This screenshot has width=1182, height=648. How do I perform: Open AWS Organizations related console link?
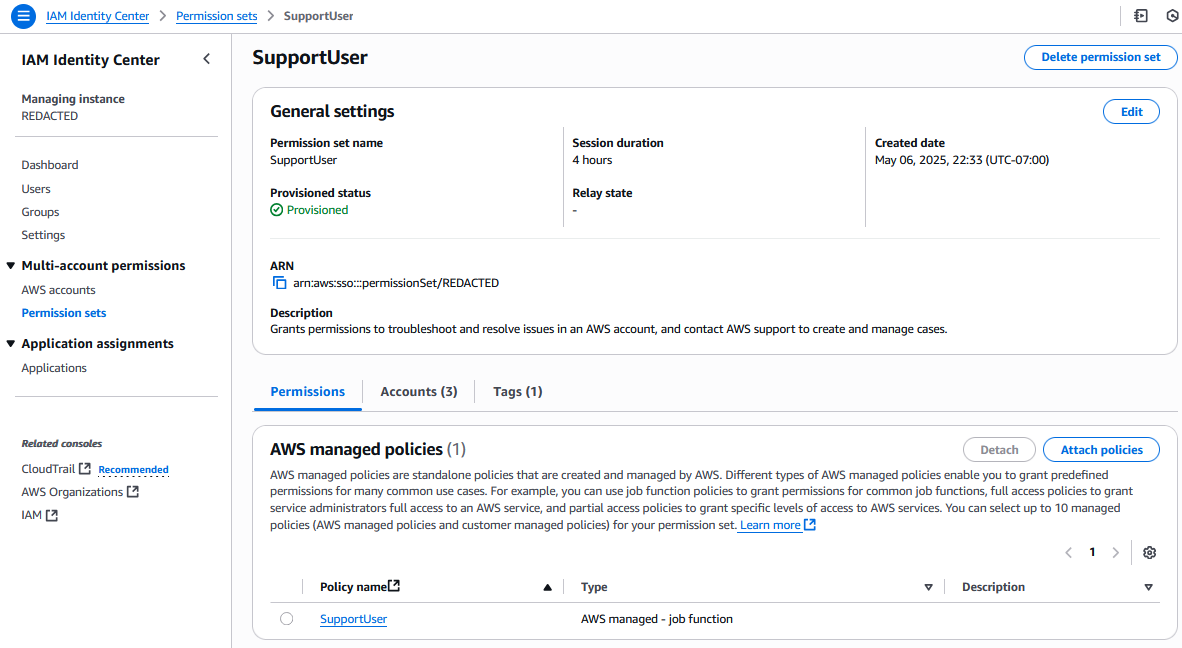pyautogui.click(x=72, y=492)
